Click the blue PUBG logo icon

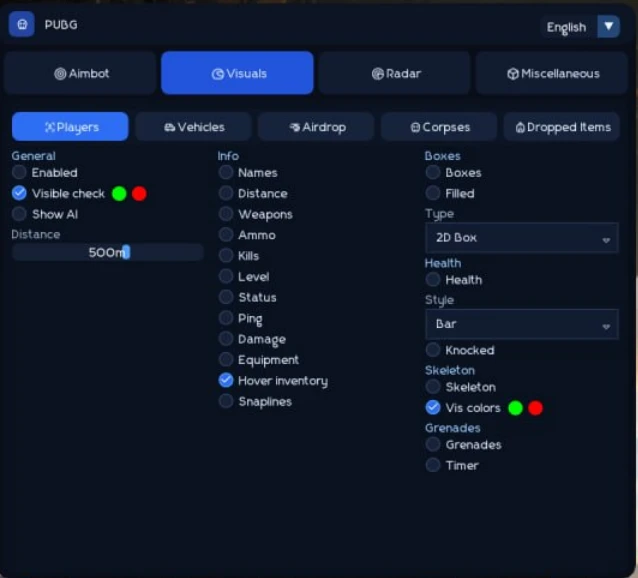(22, 25)
